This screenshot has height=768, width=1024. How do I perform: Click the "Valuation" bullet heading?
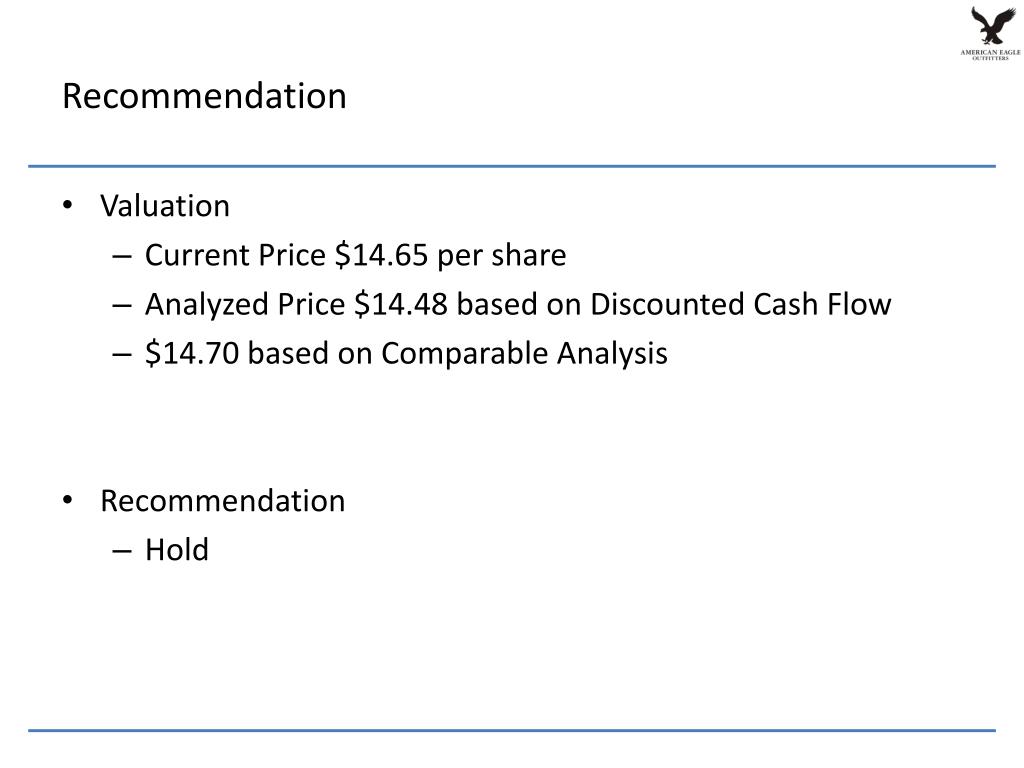coord(165,206)
